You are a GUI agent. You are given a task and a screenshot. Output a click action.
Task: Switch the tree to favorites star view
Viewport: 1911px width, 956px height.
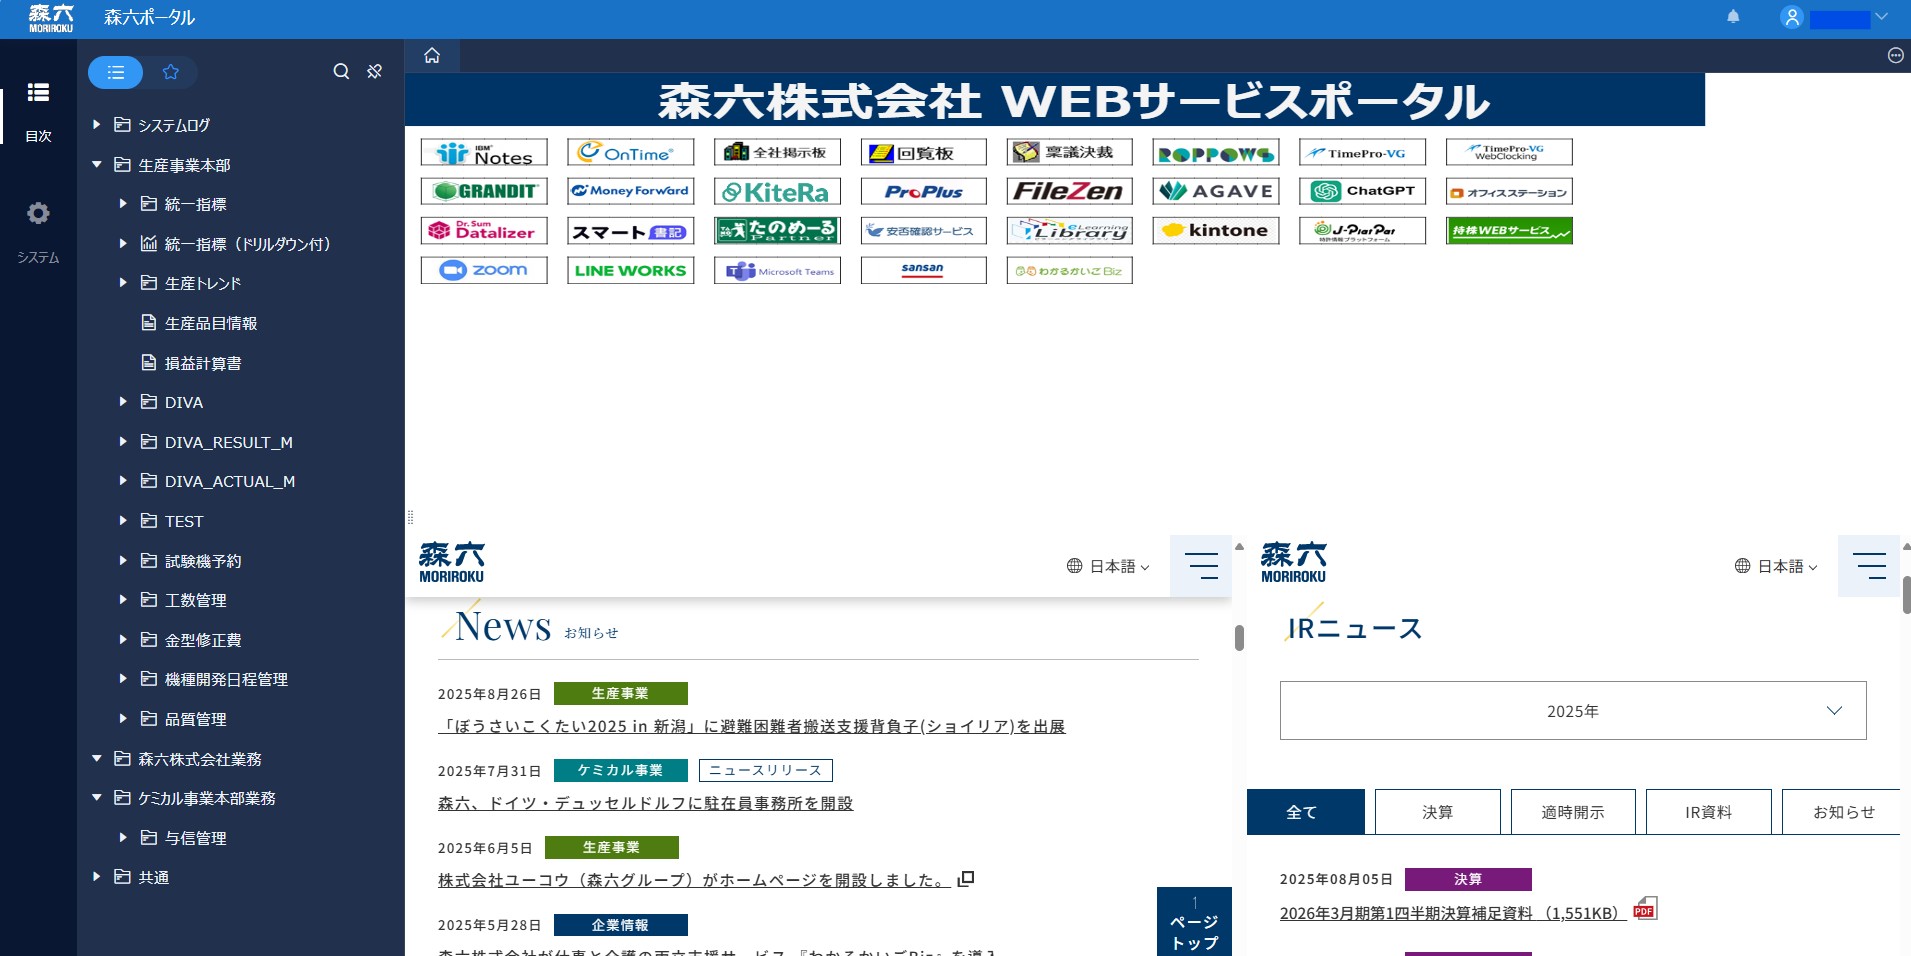pos(171,72)
